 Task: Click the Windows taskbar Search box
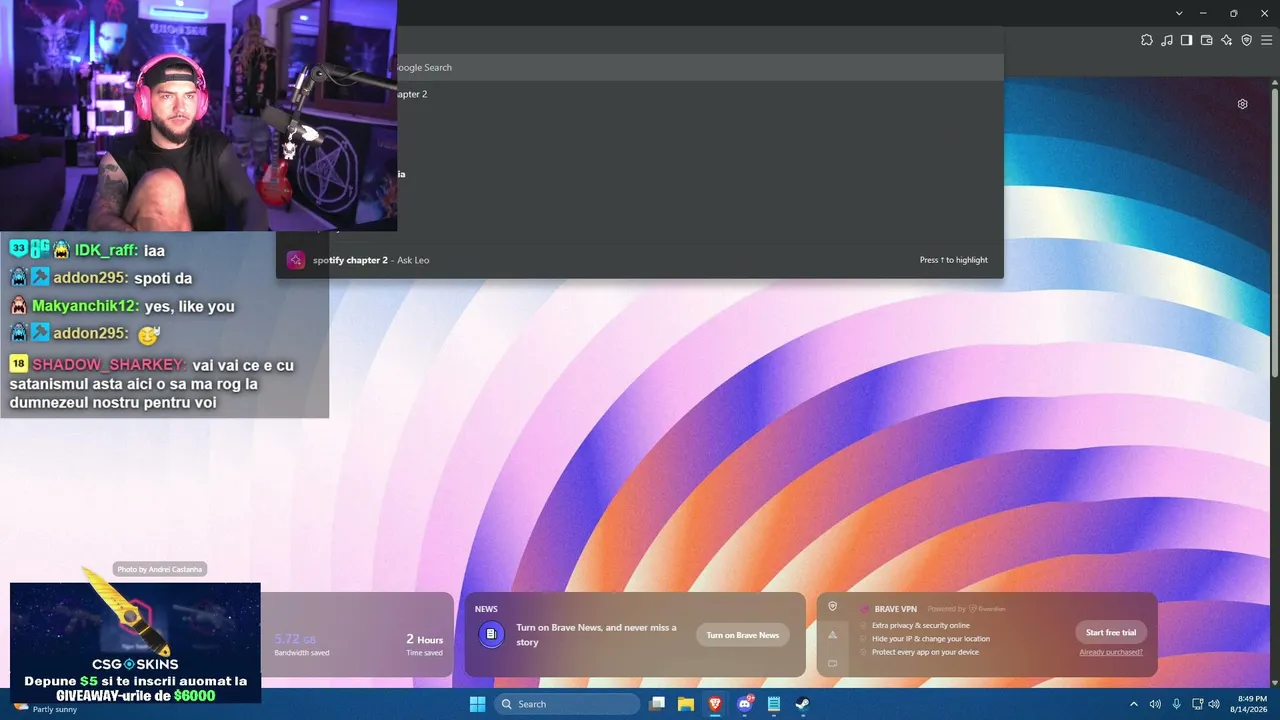point(567,704)
